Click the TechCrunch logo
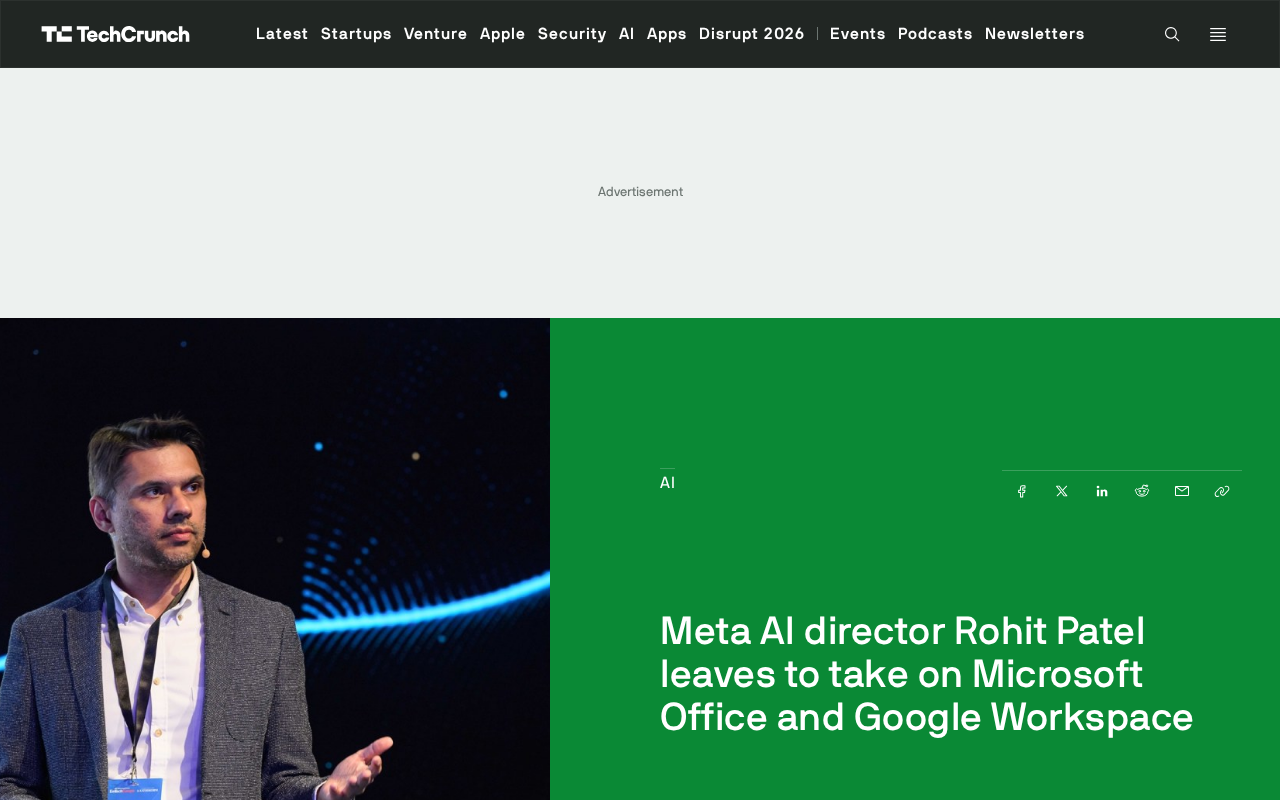This screenshot has height=800, width=1280. (115, 34)
